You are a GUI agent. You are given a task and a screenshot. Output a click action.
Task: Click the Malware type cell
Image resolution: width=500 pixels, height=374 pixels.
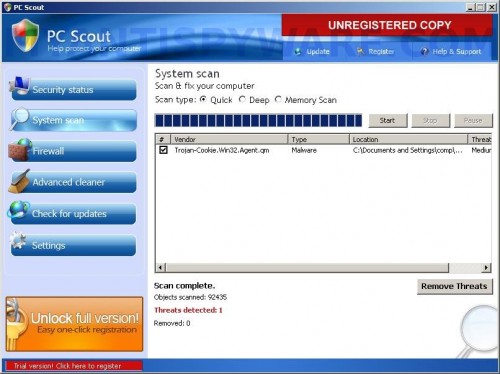(304, 150)
